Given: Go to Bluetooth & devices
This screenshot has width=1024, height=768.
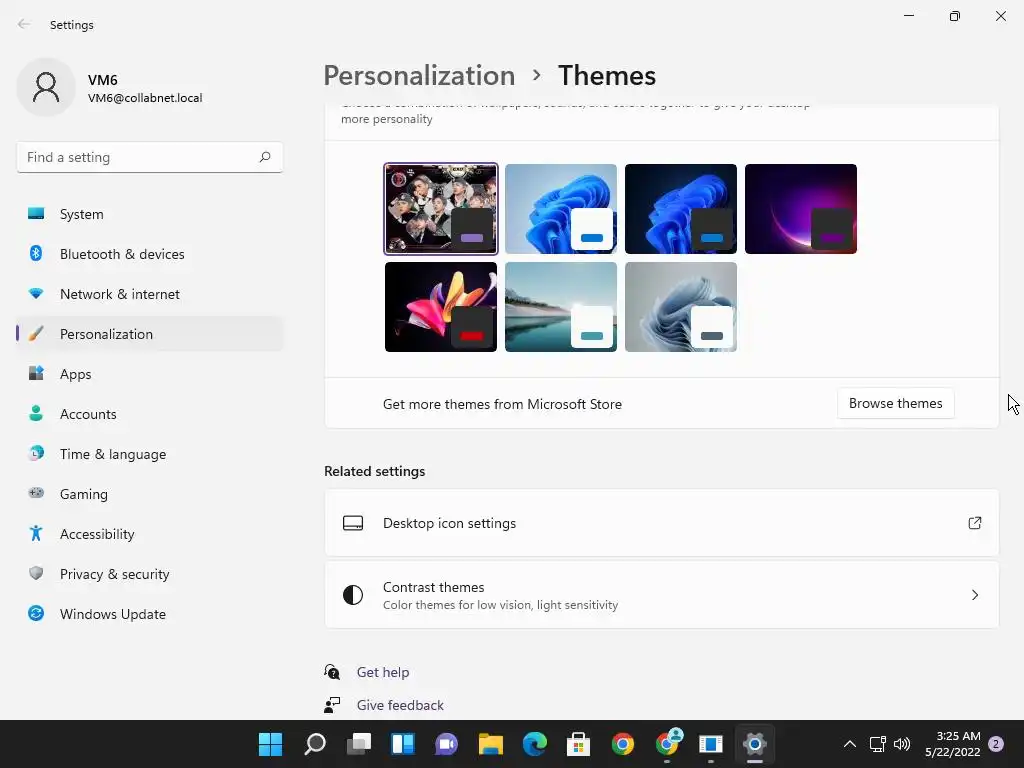Looking at the screenshot, I should [150, 253].
